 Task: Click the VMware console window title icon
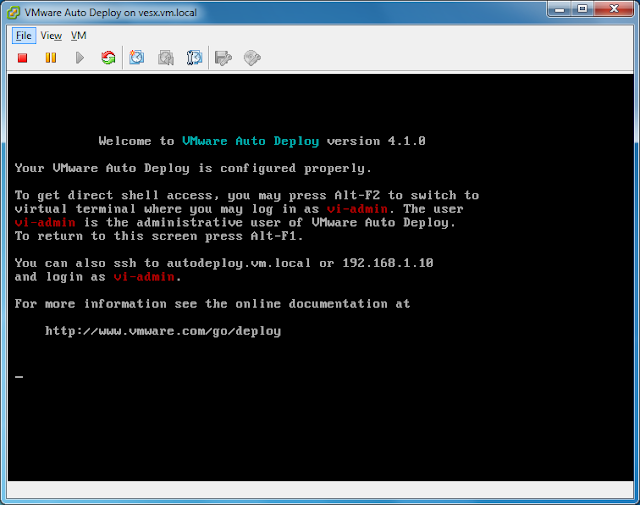13,13
